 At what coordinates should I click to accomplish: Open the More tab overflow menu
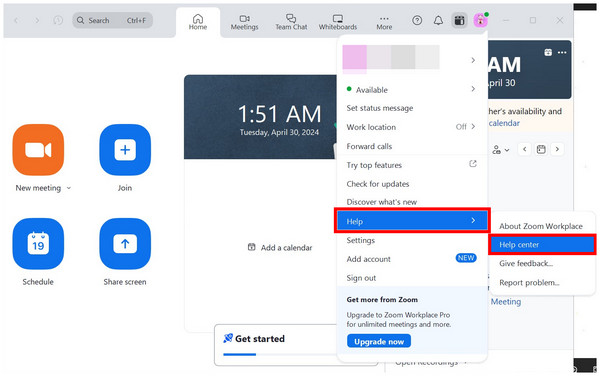(384, 22)
